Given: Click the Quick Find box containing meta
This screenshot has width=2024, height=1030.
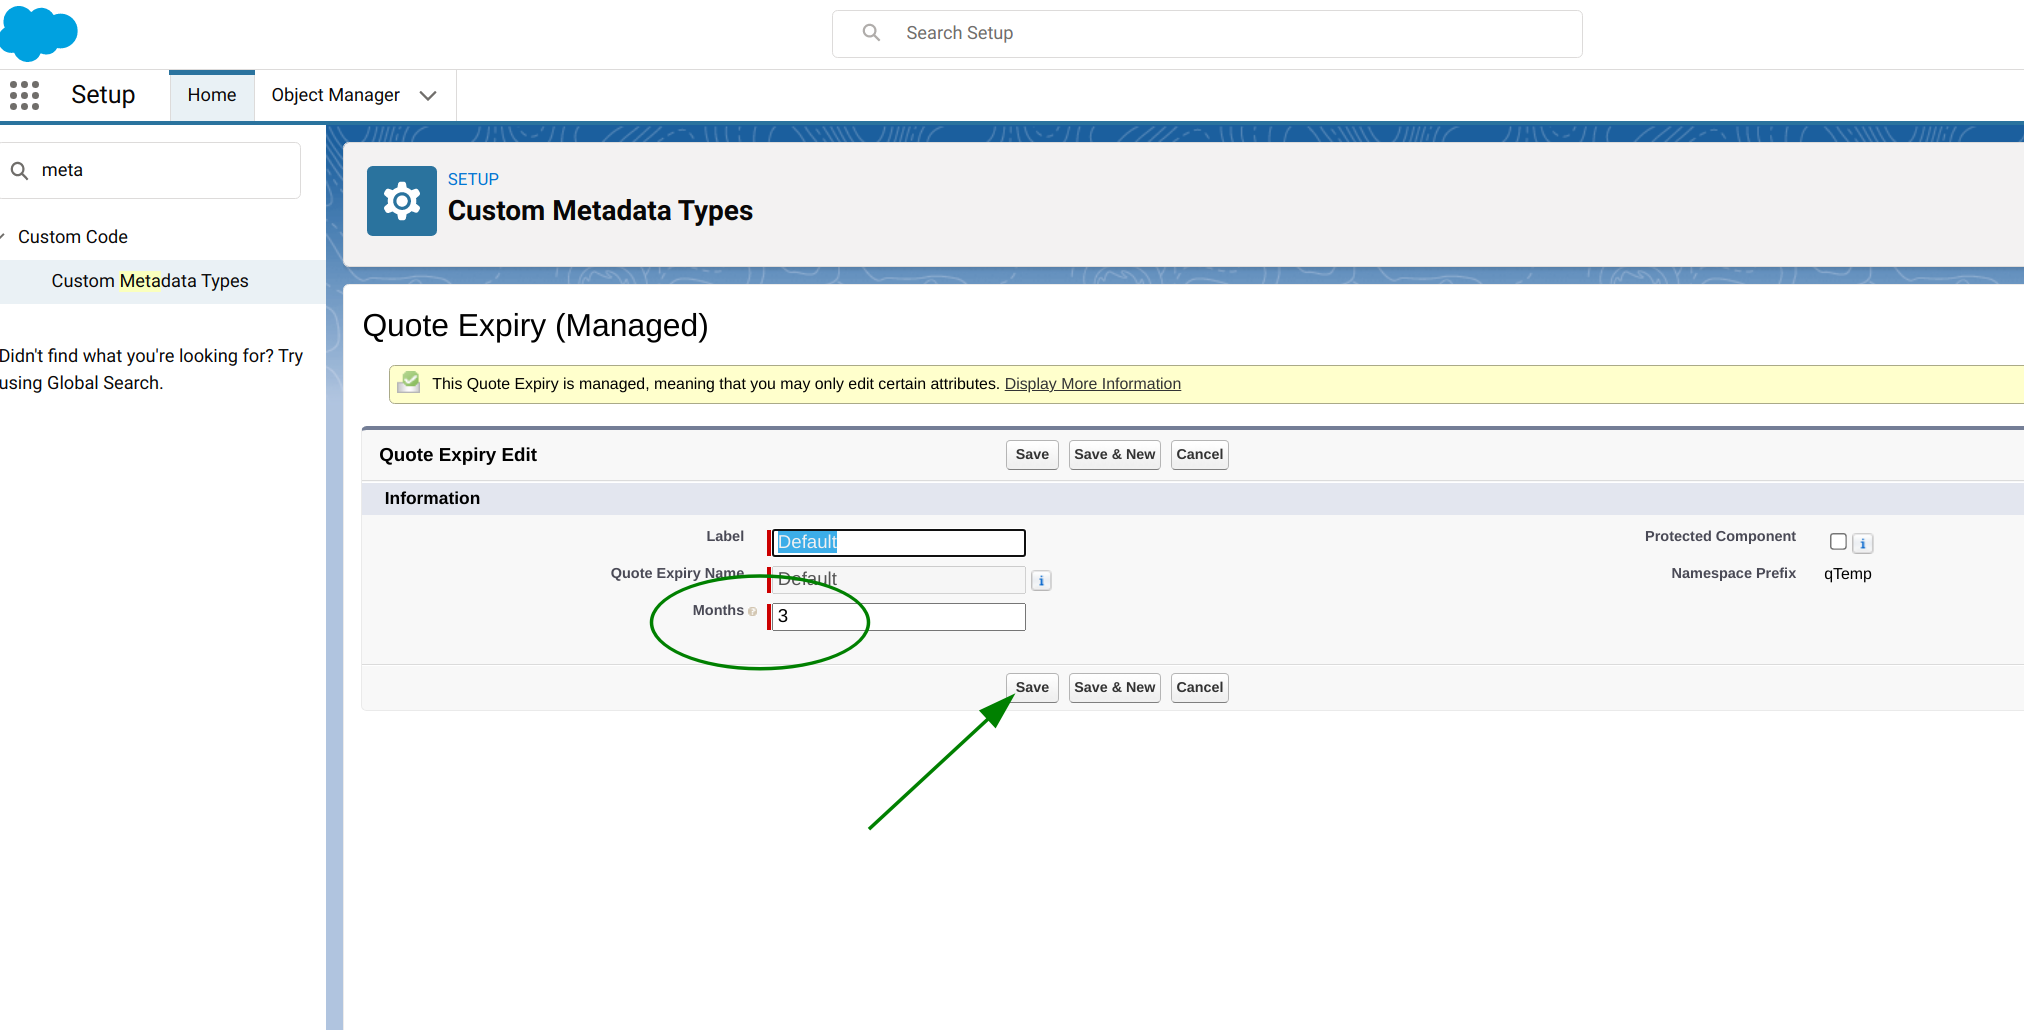Looking at the screenshot, I should 150,171.
